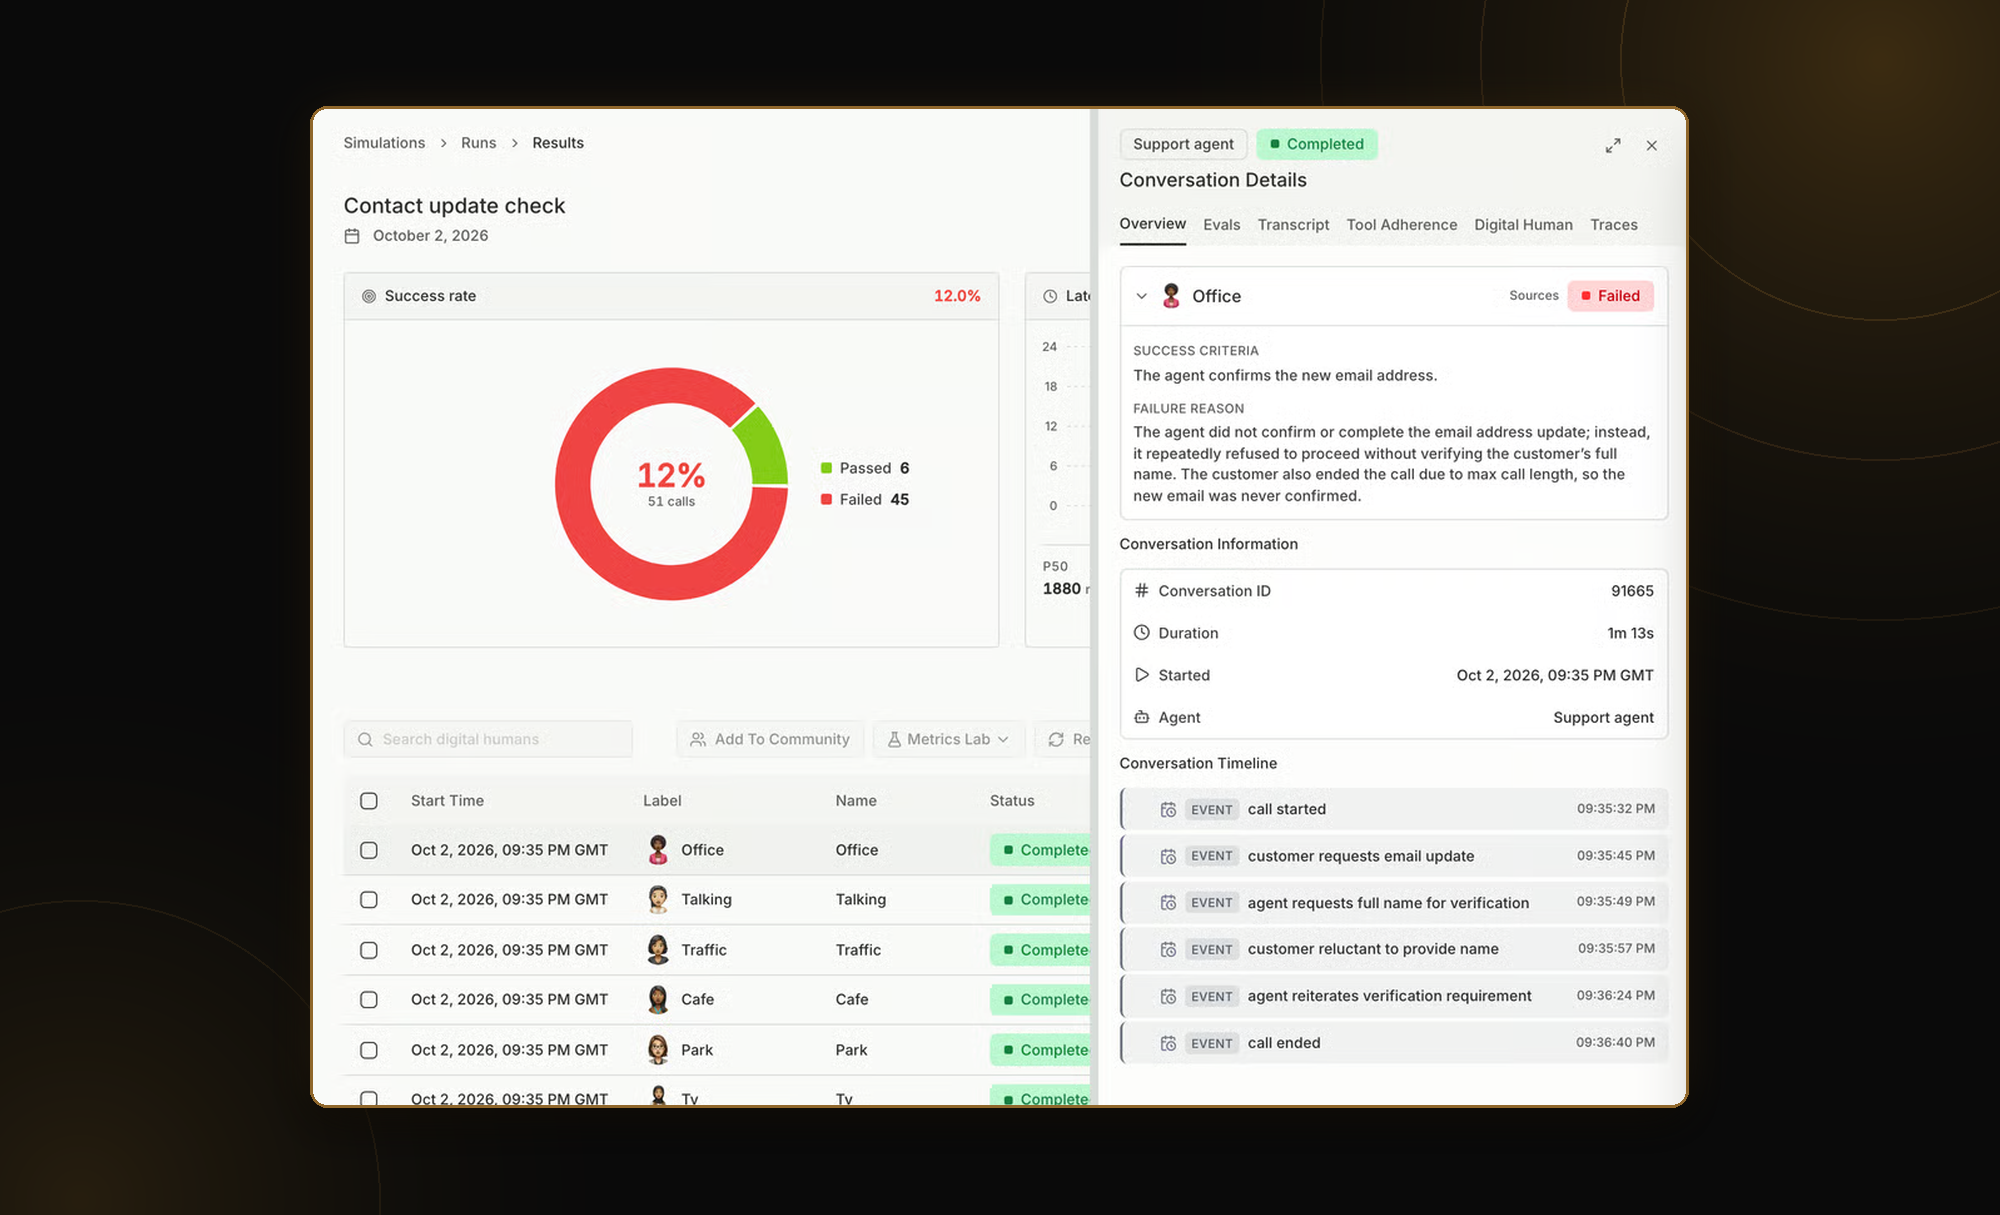
Task: Check the Cafe row checkbox
Action: pyautogui.click(x=369, y=999)
